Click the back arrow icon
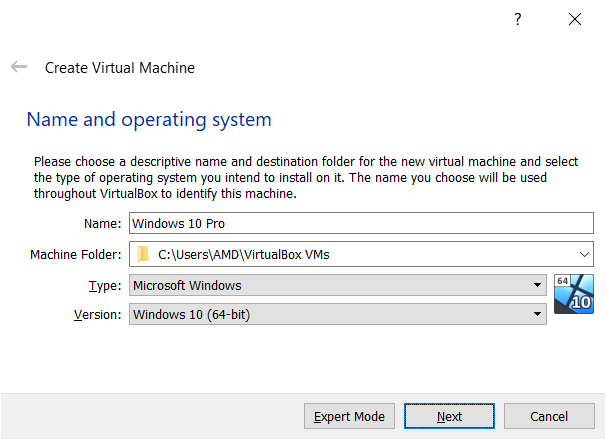 pyautogui.click(x=19, y=67)
